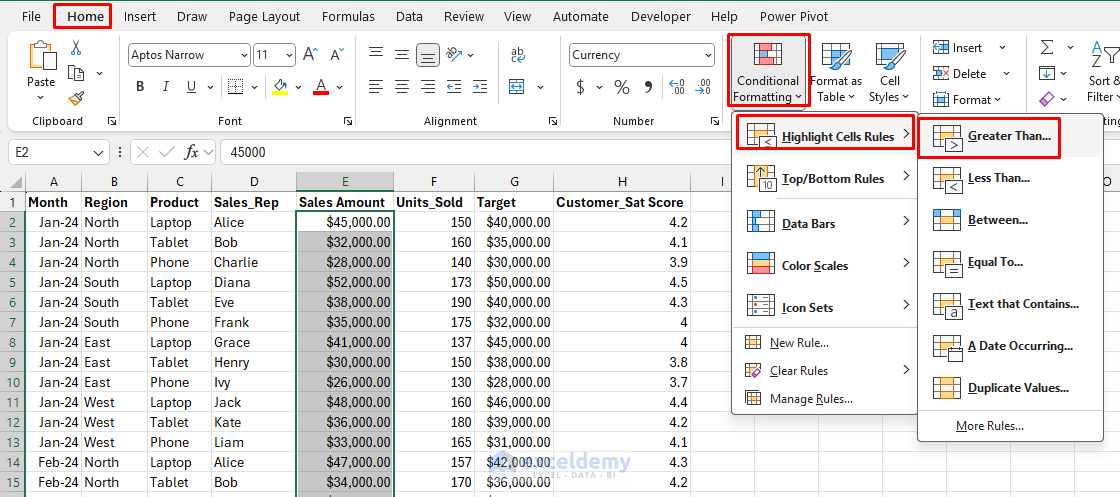Toggle Italic formatting
Image resolution: width=1120 pixels, height=497 pixels.
click(166, 87)
